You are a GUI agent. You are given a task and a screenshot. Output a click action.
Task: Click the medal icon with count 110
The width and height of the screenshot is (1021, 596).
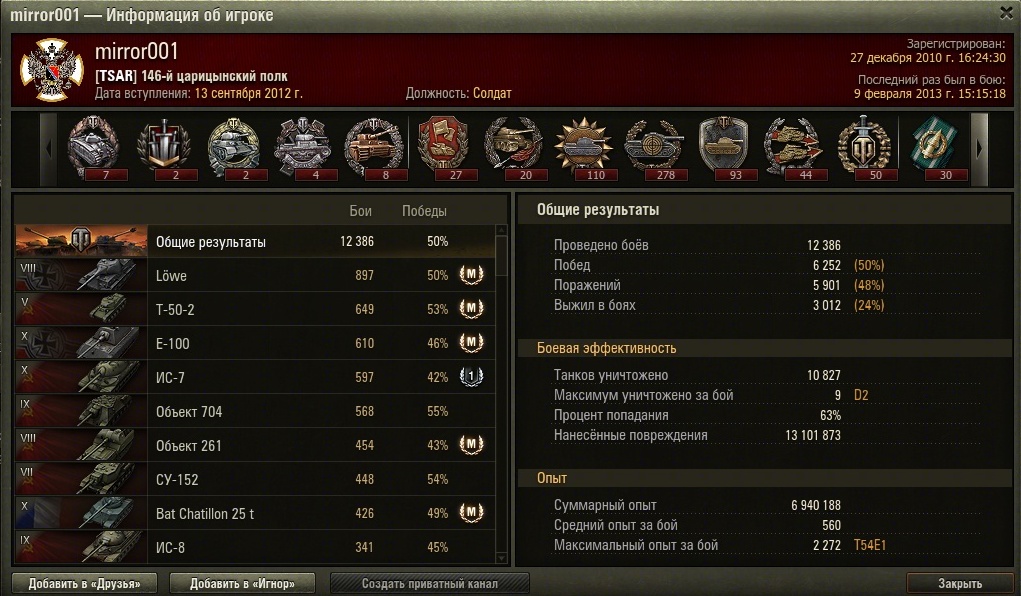click(x=584, y=148)
